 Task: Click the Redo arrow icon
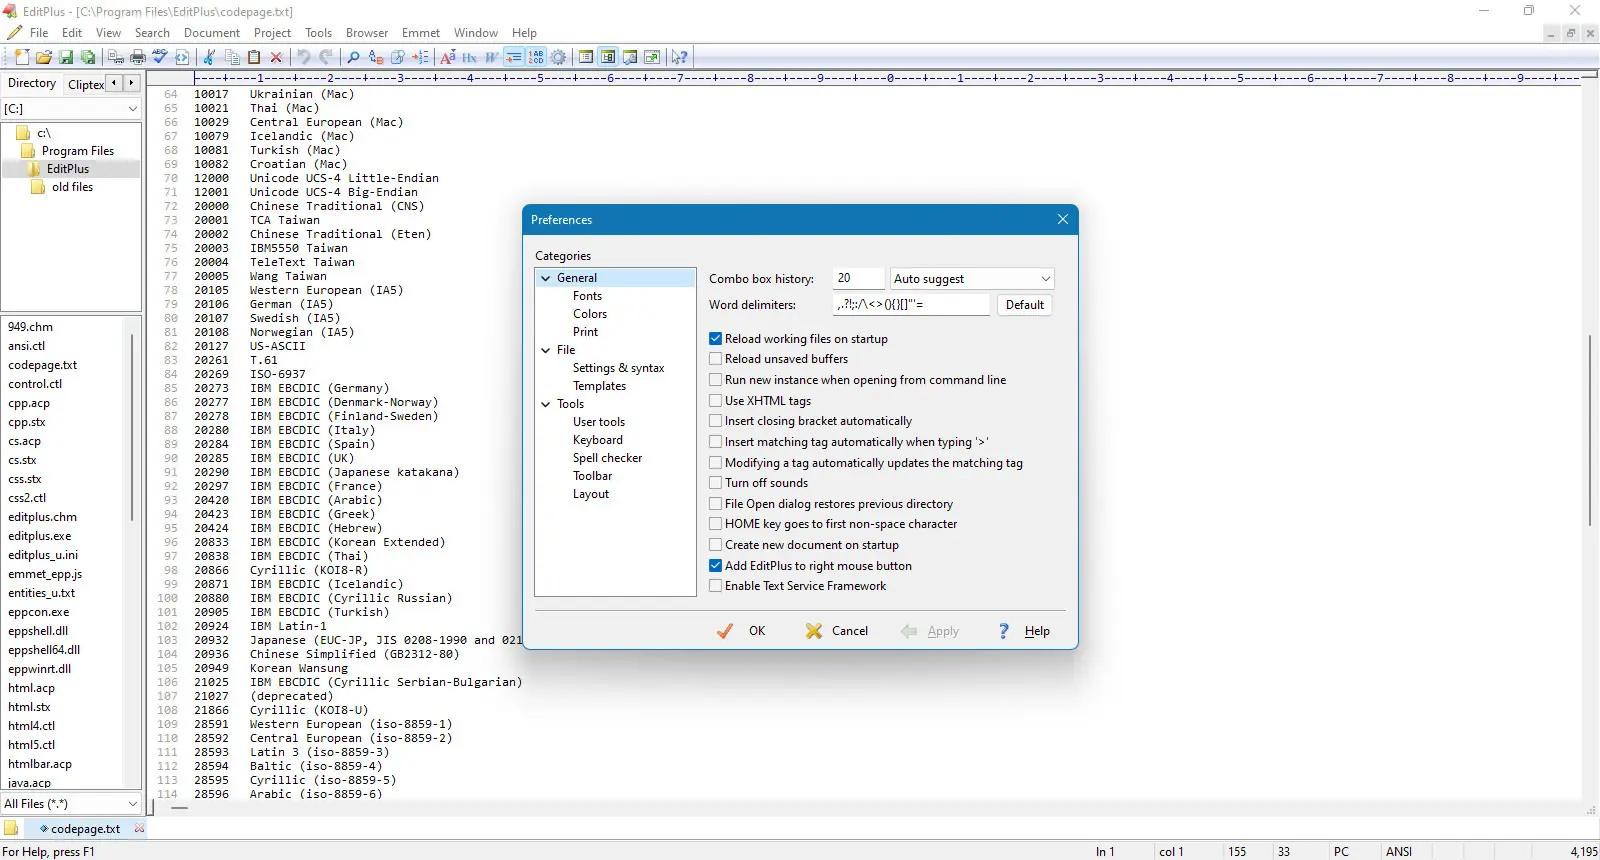pyautogui.click(x=325, y=57)
